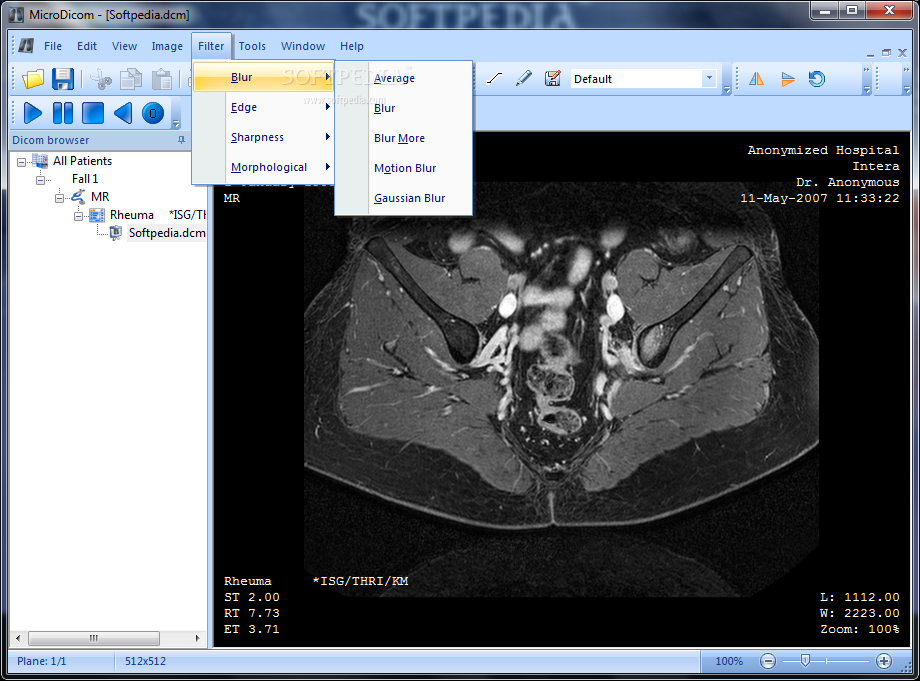The width and height of the screenshot is (920, 681).
Task: Open the File menu
Action: coord(53,46)
